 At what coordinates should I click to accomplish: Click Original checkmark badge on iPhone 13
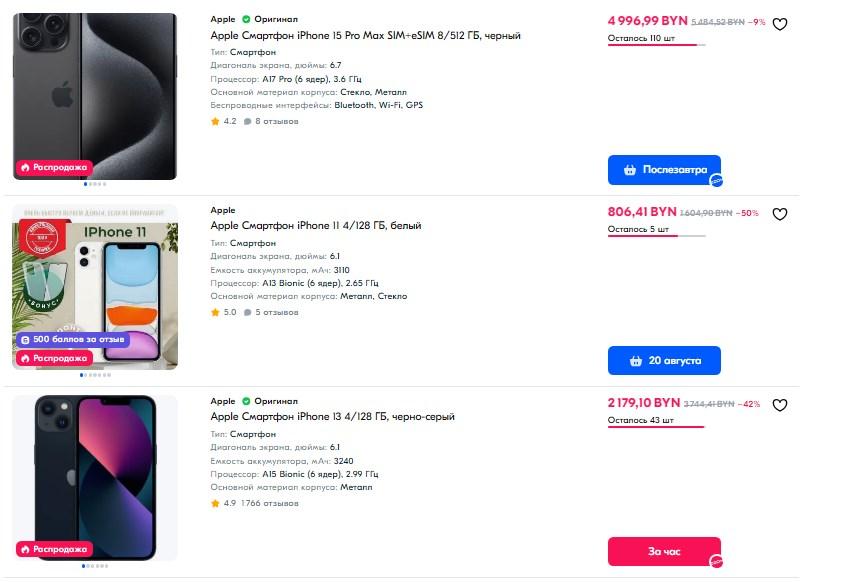point(246,401)
